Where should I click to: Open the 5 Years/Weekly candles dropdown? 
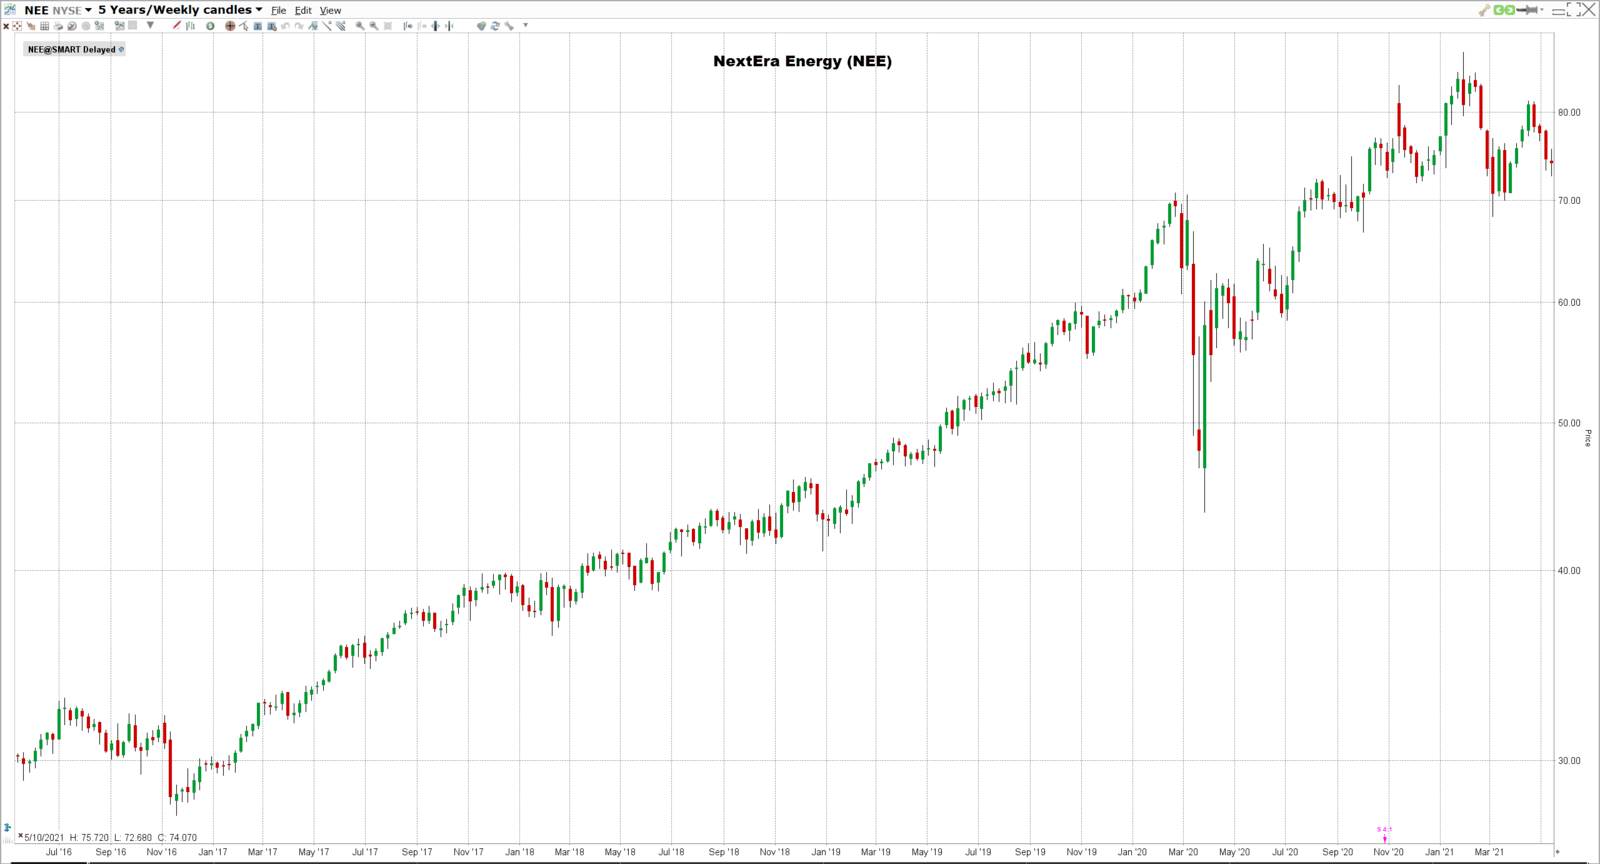(x=180, y=10)
